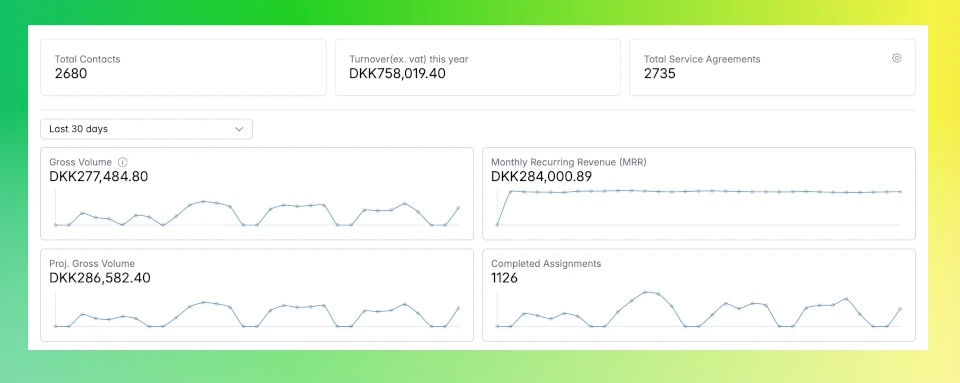Click the 2680 total contacts number
This screenshot has height=383, width=960.
(x=71, y=74)
